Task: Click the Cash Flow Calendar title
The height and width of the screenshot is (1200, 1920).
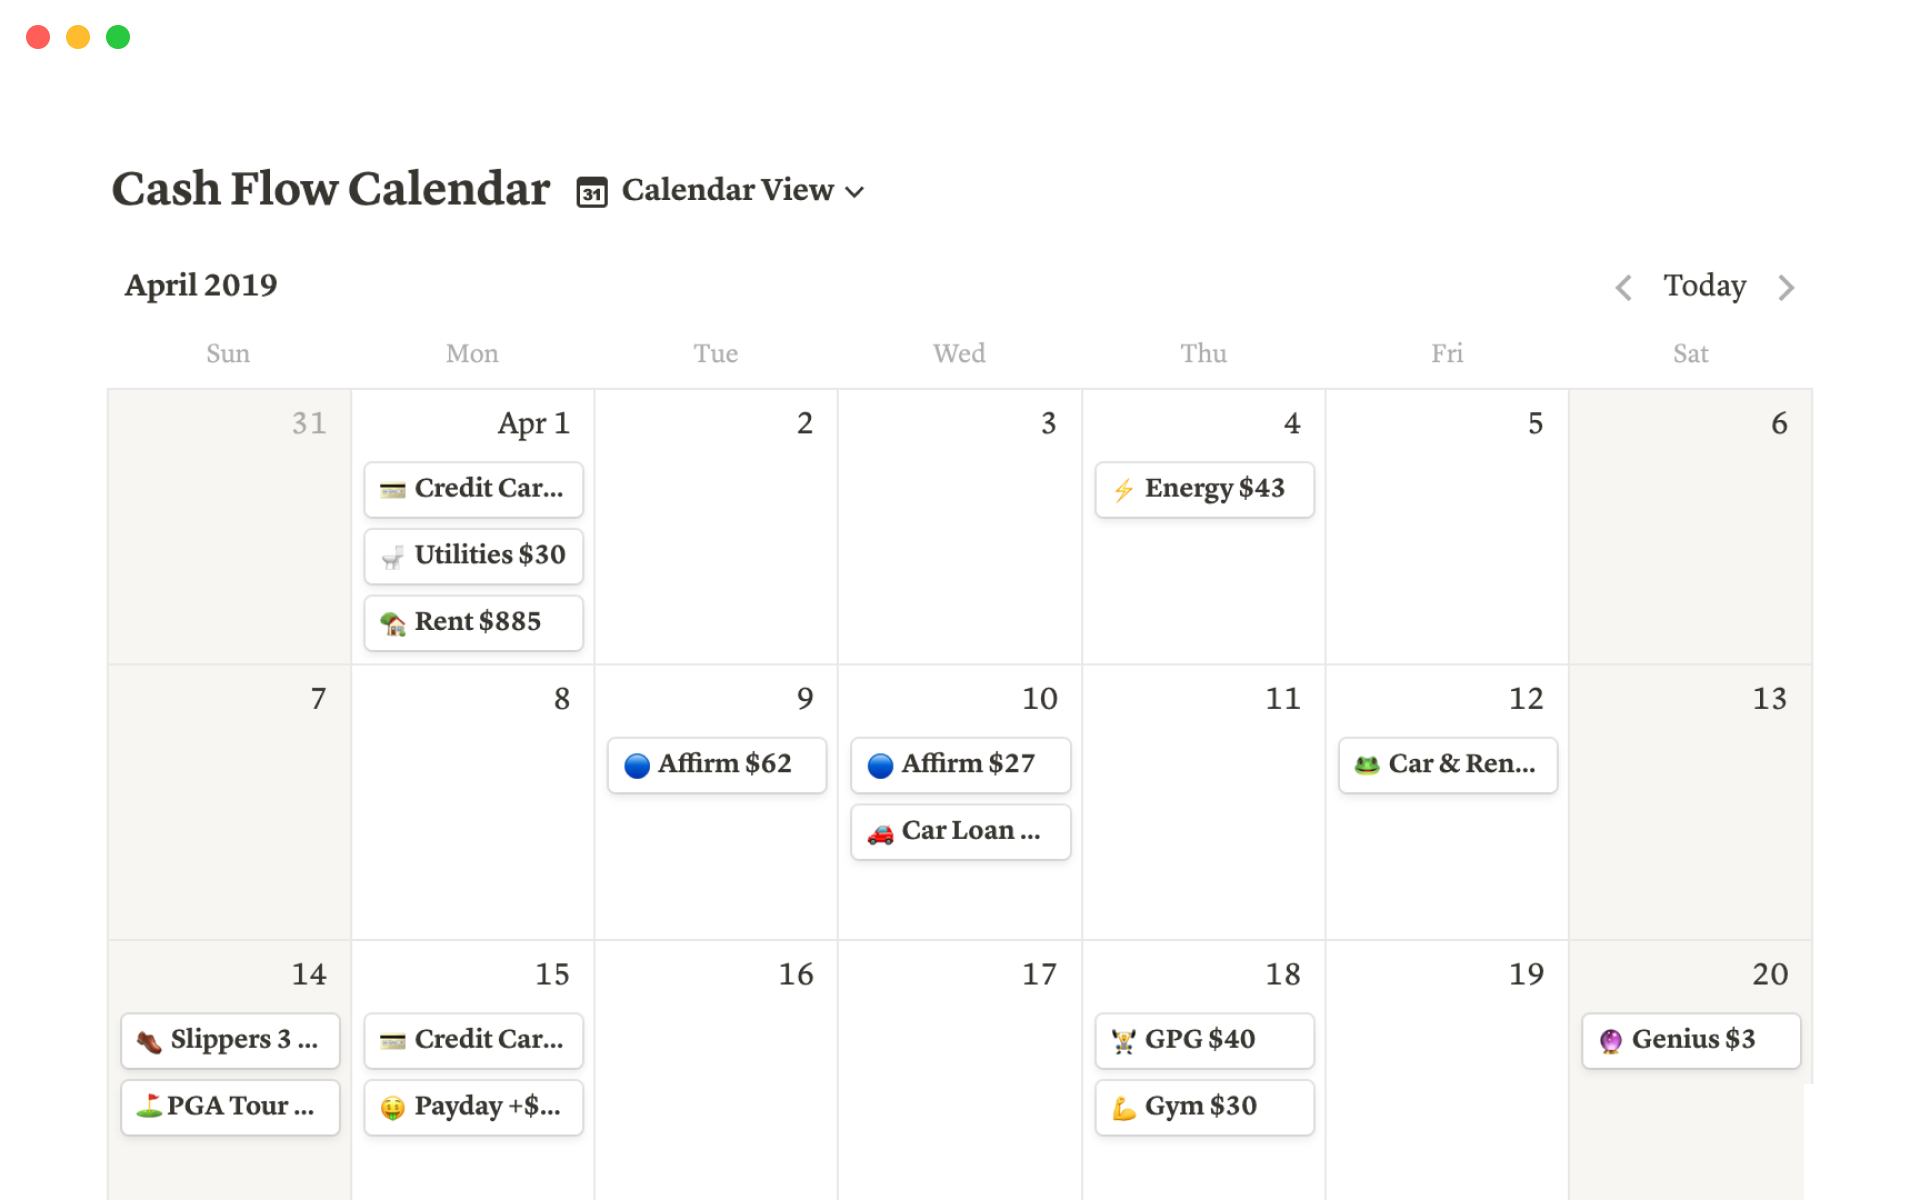Action: coord(330,189)
